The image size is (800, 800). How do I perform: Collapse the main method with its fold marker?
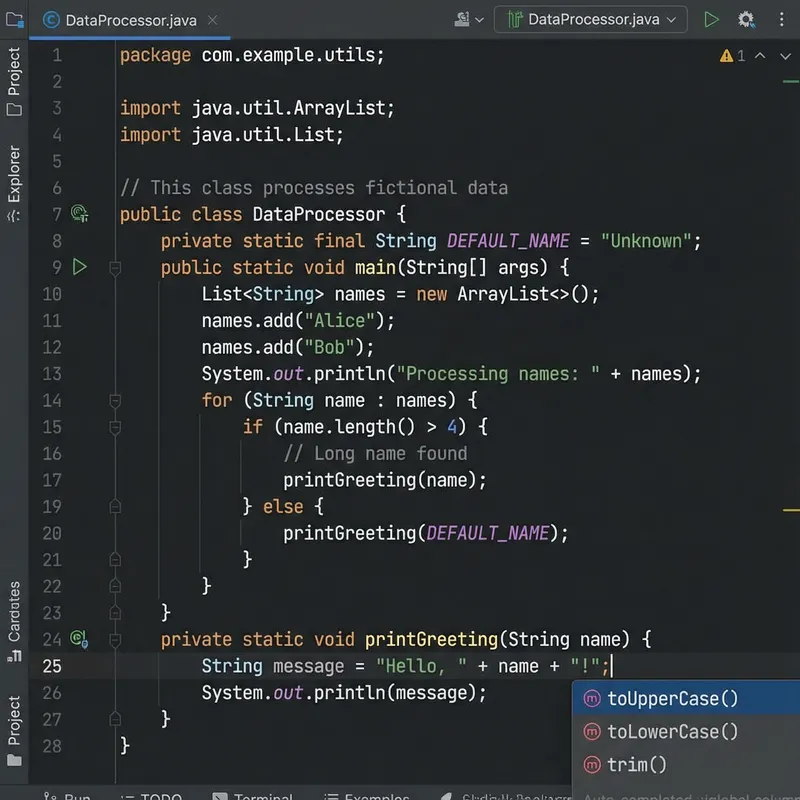[115, 267]
